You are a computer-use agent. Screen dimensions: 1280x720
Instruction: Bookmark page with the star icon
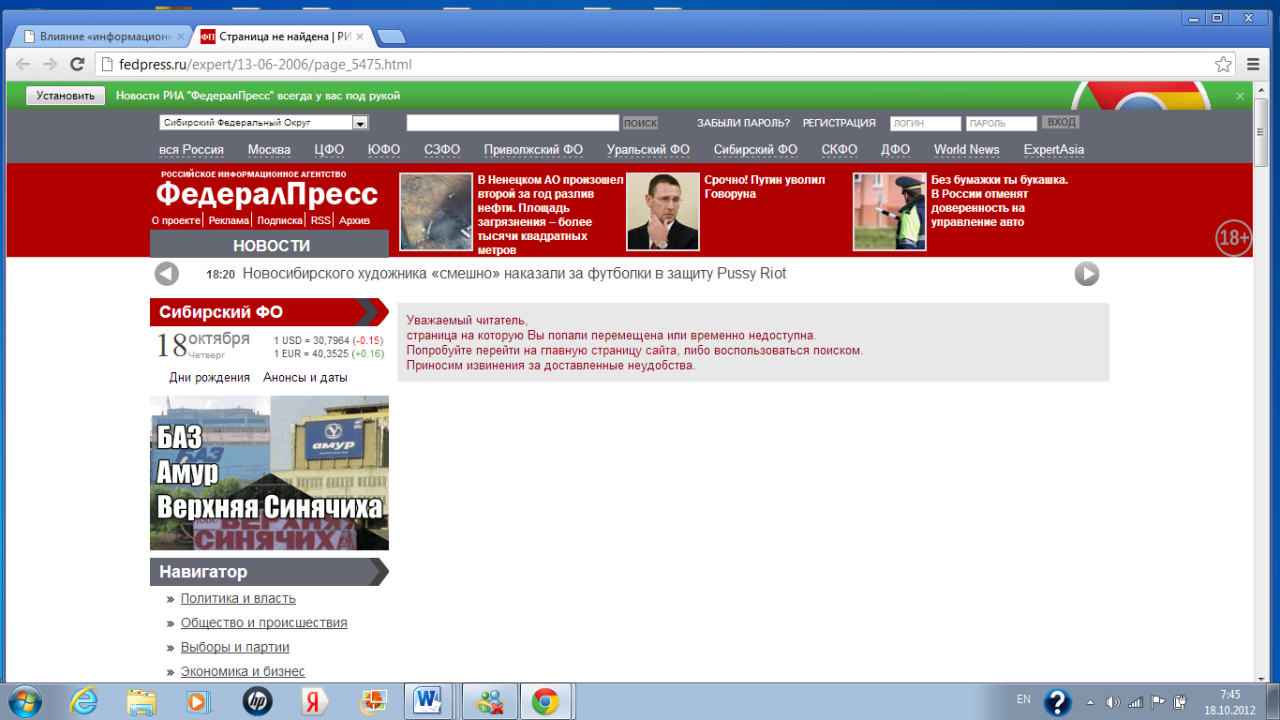tap(1223, 64)
